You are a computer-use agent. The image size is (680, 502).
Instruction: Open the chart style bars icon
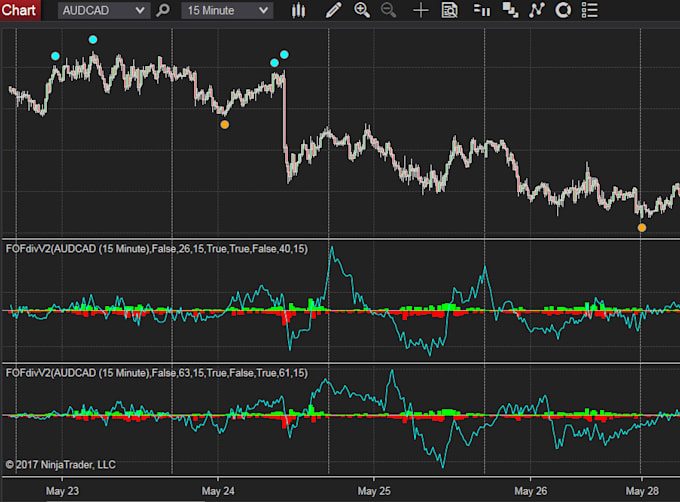pos(298,11)
